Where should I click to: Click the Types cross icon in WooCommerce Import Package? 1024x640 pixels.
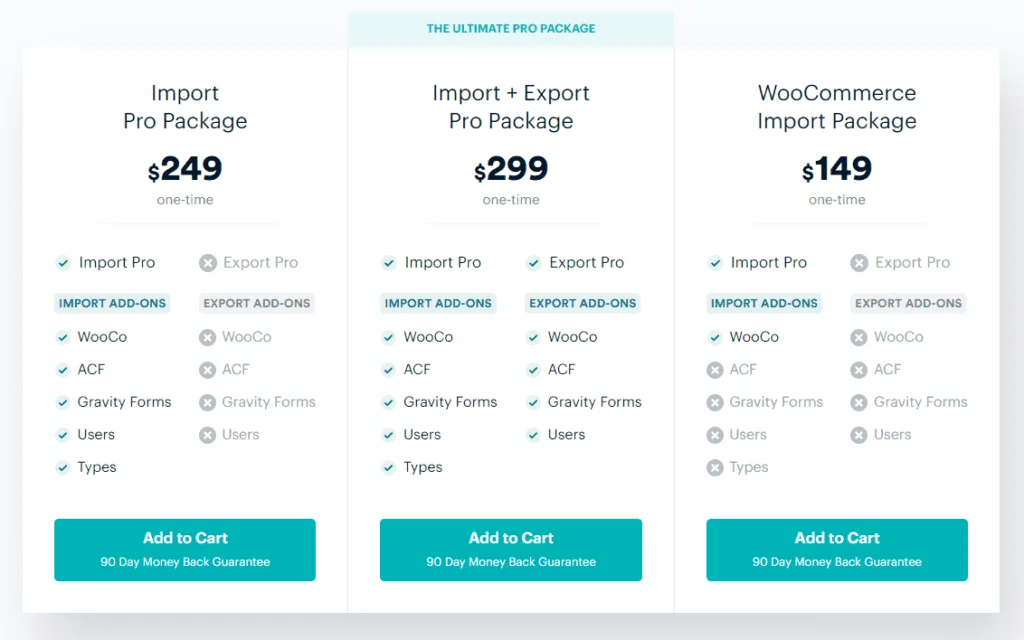(715, 467)
